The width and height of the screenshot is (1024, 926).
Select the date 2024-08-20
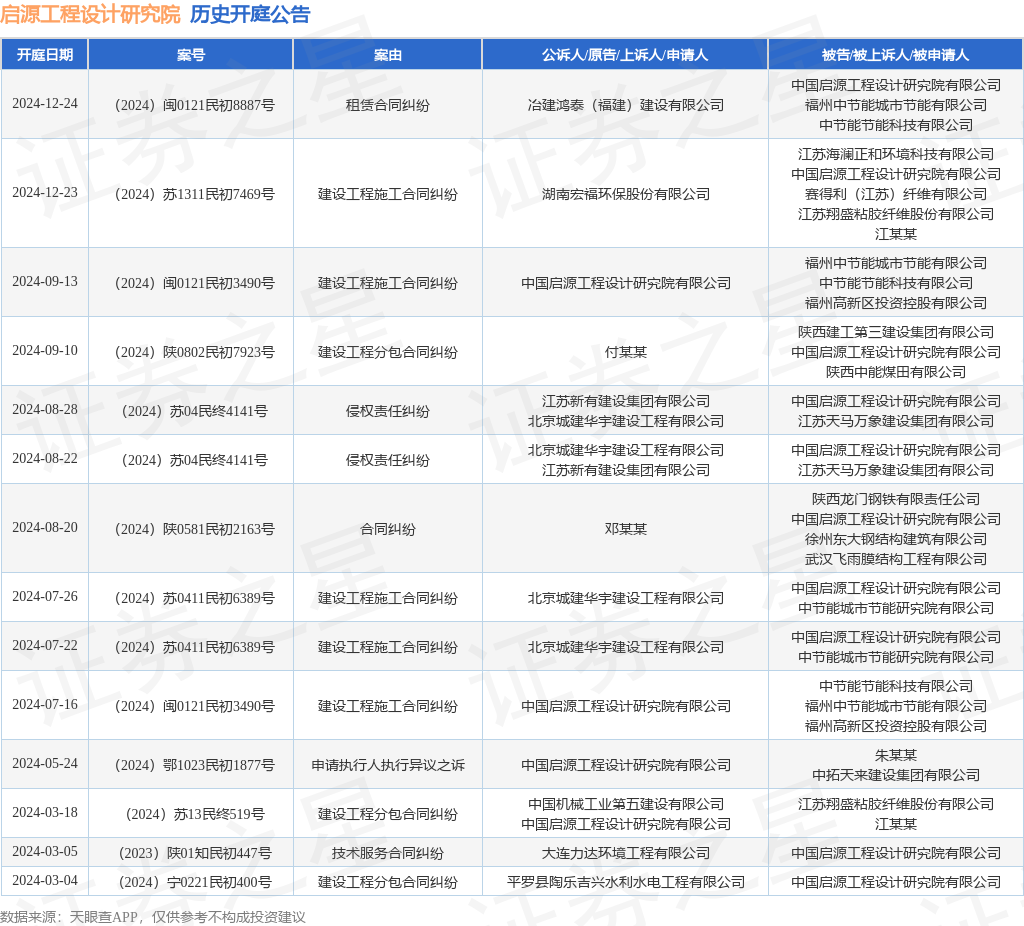point(45,528)
